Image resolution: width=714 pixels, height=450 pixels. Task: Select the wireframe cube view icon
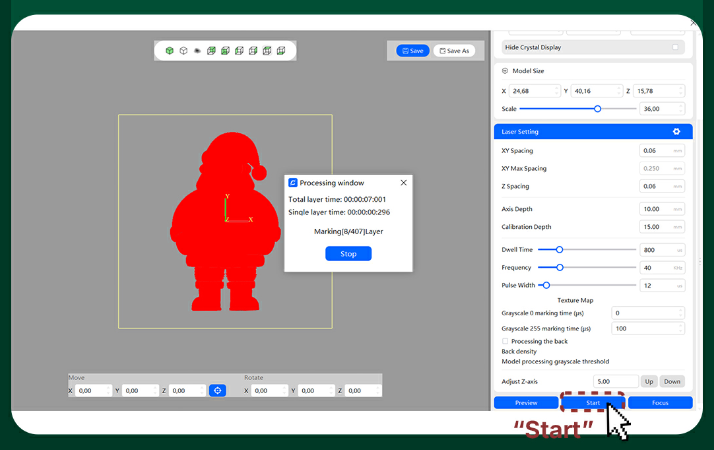(184, 51)
